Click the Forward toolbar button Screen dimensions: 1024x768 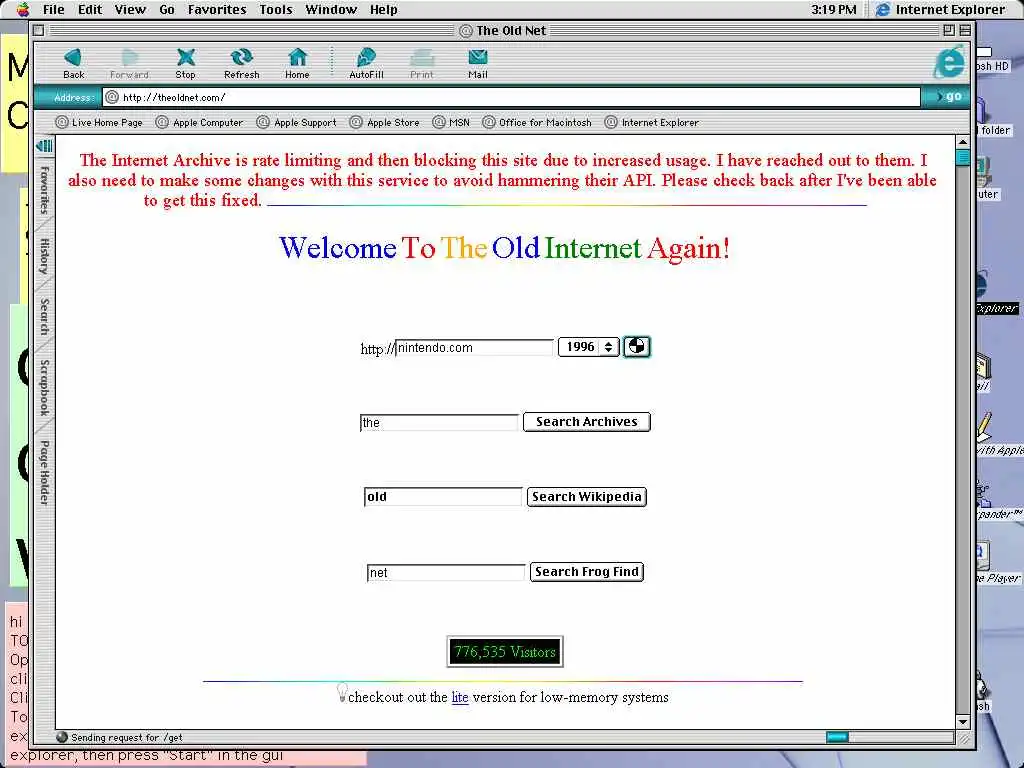point(129,63)
